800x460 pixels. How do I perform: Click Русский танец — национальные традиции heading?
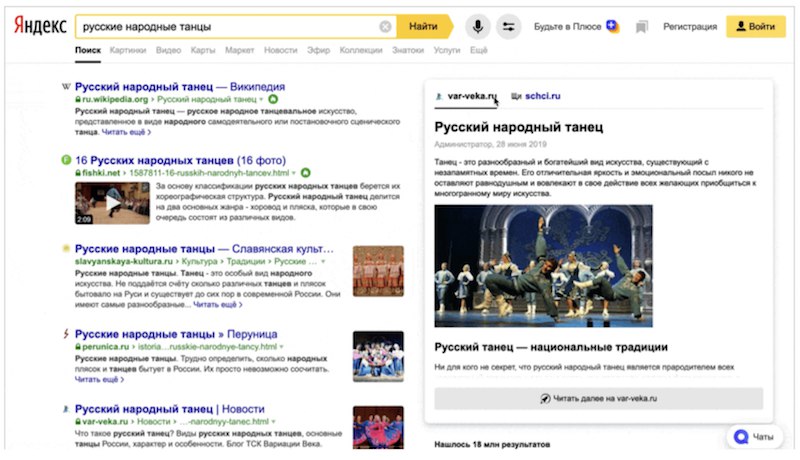click(x=551, y=347)
